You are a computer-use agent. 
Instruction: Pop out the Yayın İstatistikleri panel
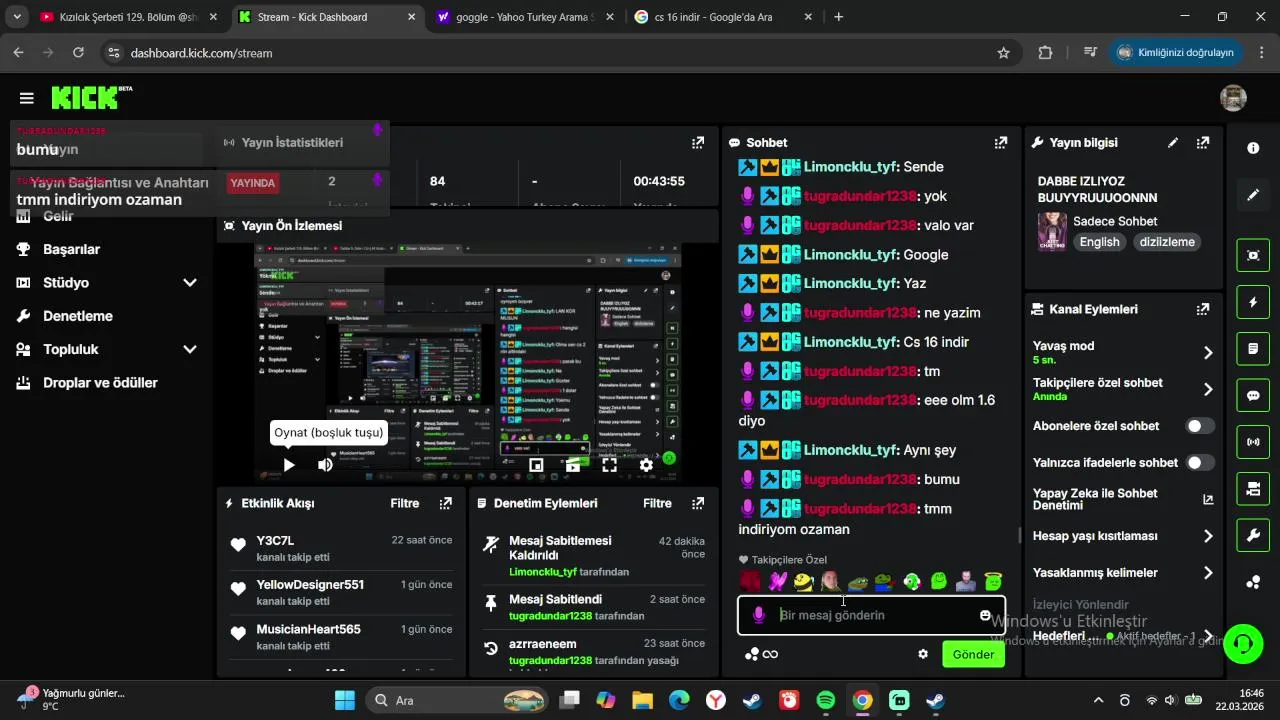click(698, 143)
